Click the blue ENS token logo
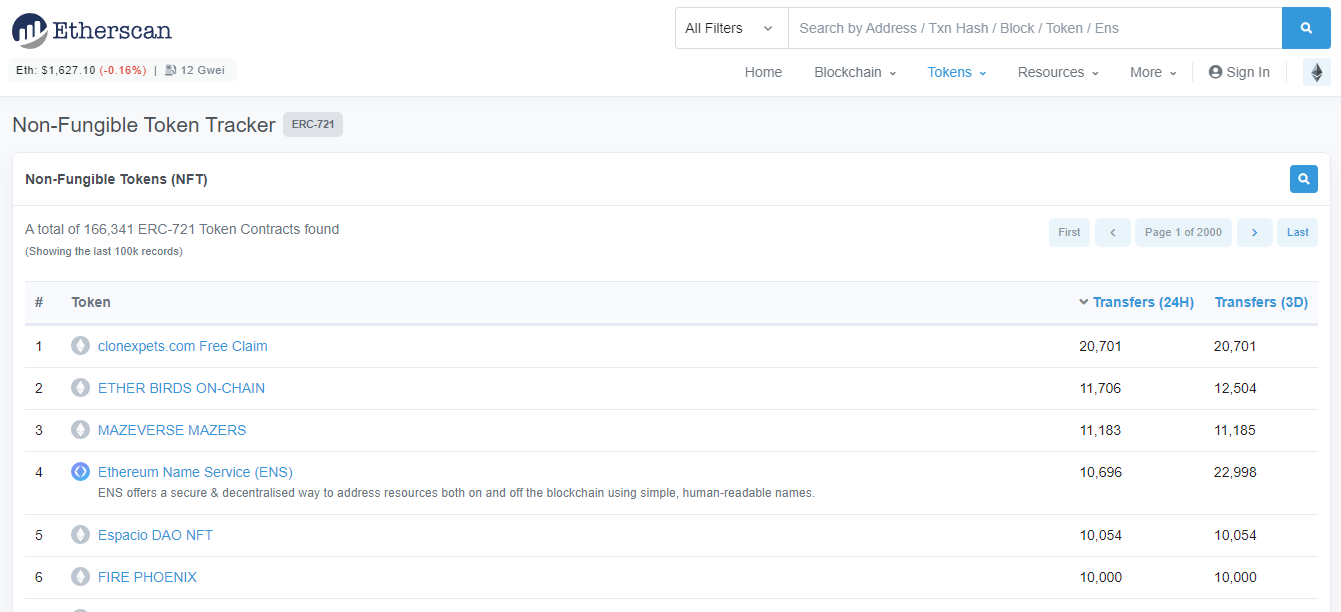Image resolution: width=1341 pixels, height=612 pixels. (x=80, y=472)
